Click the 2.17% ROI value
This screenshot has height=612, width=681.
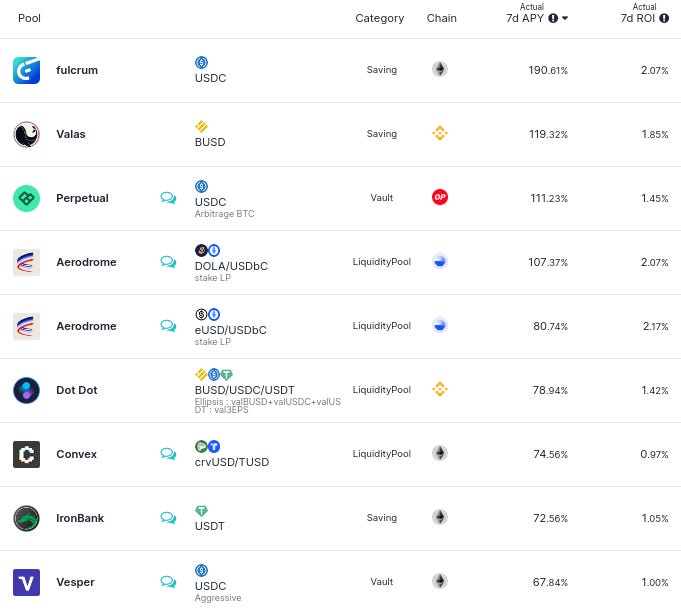click(655, 326)
